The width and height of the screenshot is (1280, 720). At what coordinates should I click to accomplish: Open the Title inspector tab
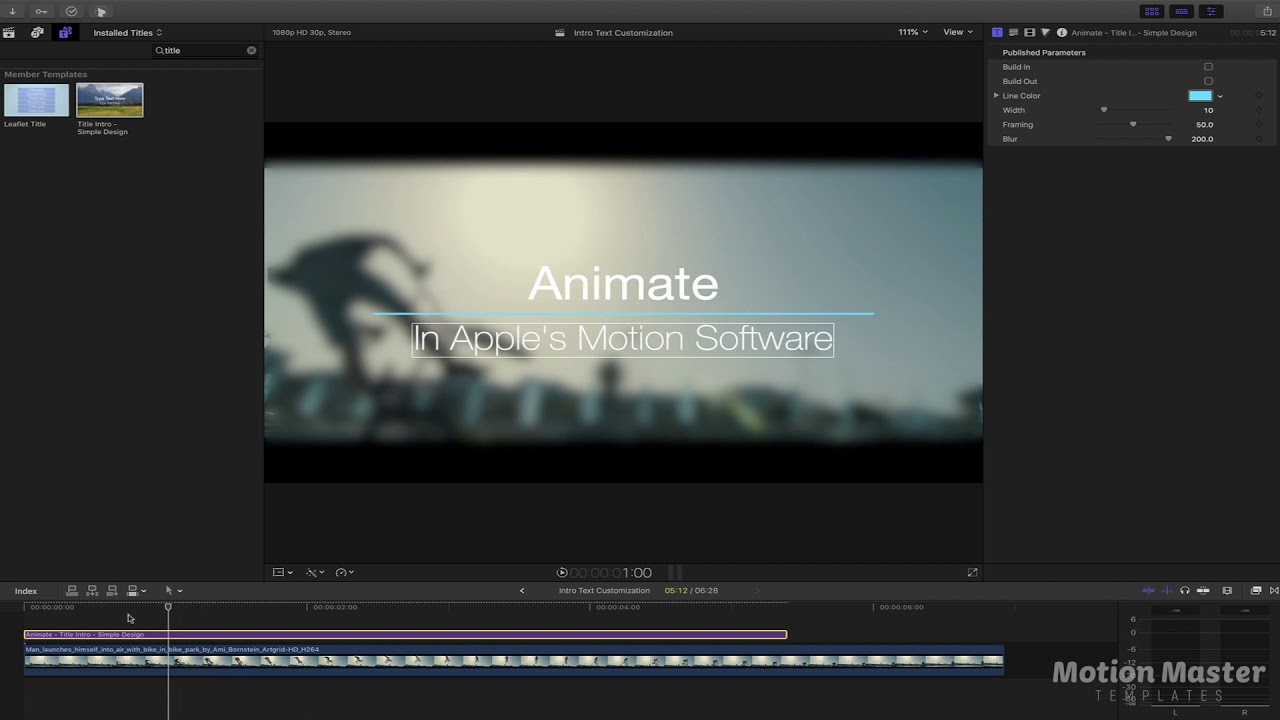[x=997, y=33]
